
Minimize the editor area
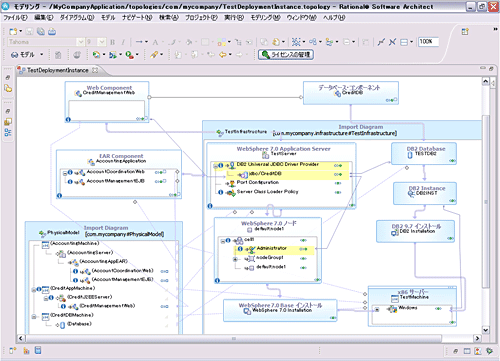(x=483, y=68)
